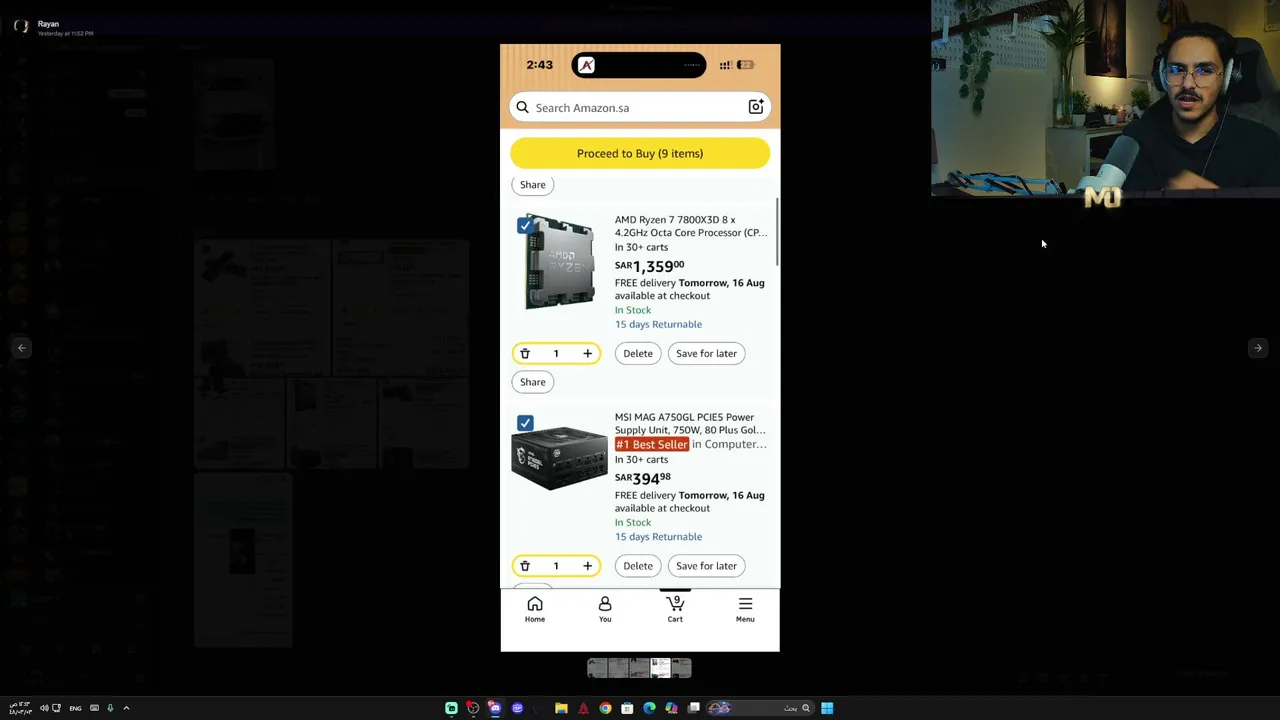
Task: Click the SAR 394.98 price text
Action: [643, 478]
